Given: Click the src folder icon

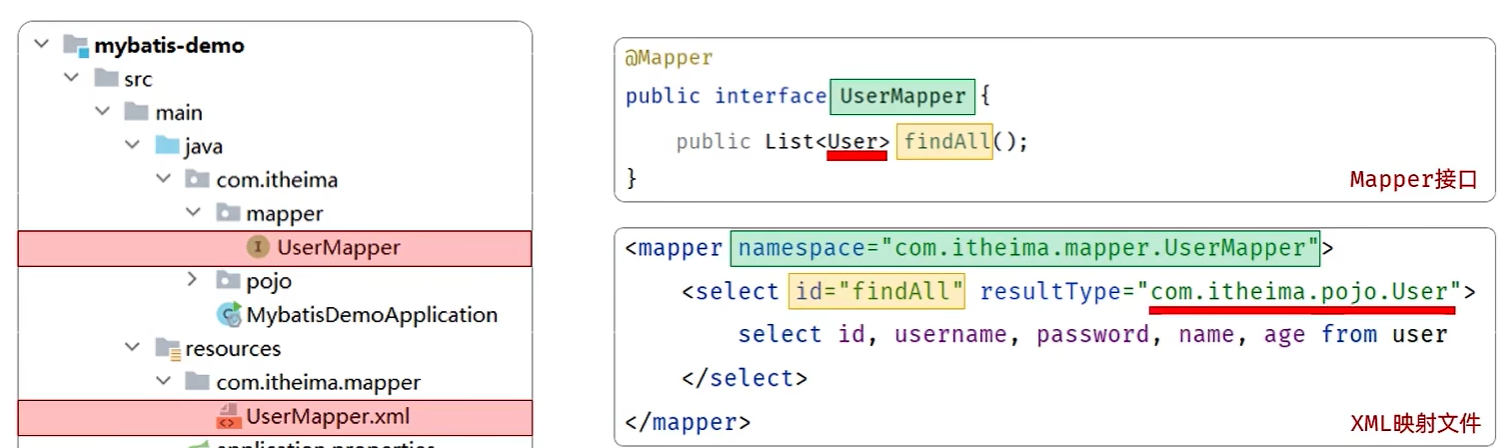Looking at the screenshot, I should point(106,79).
